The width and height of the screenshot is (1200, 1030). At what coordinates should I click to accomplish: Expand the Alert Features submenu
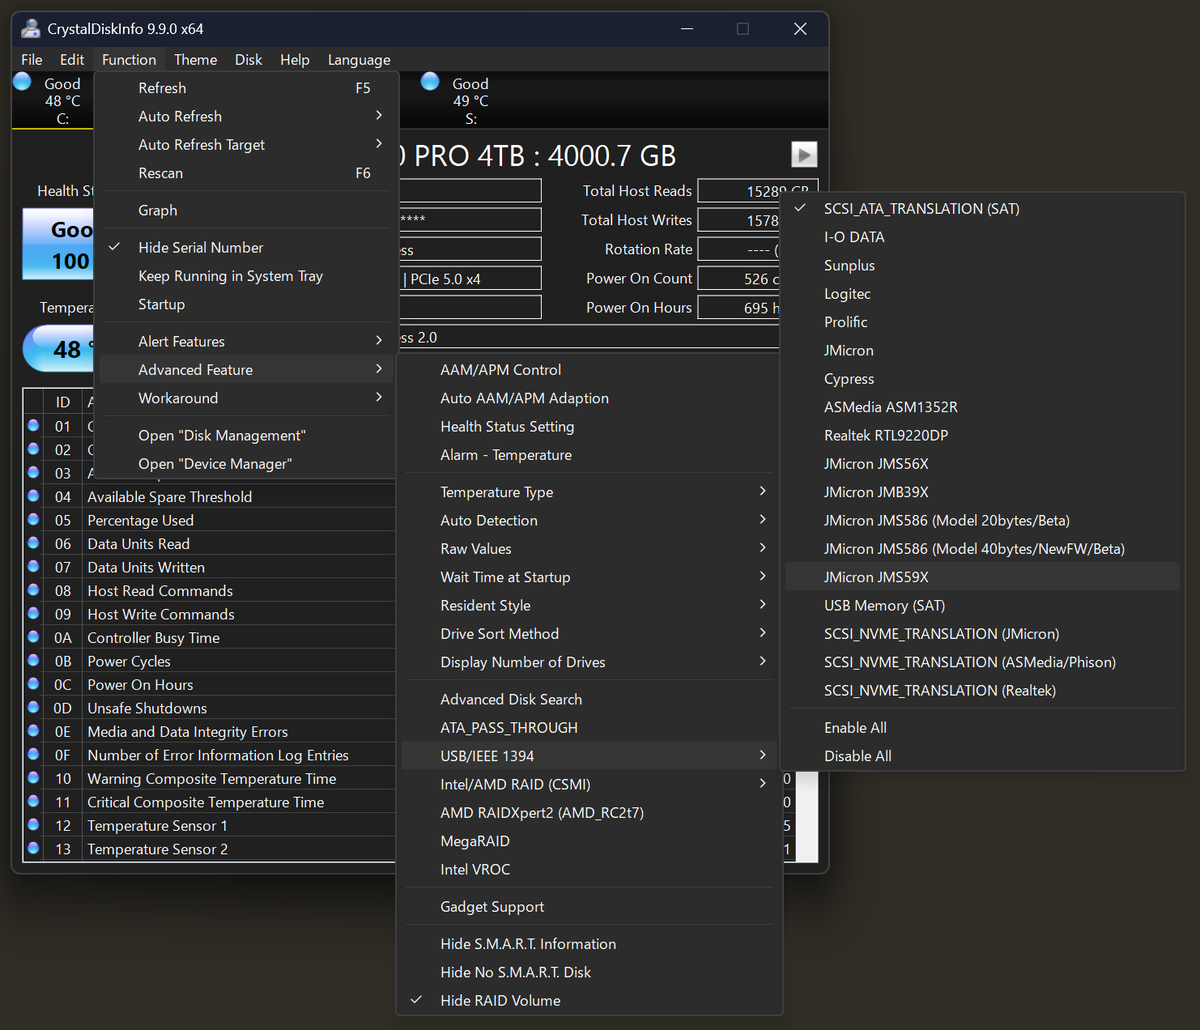tap(245, 341)
